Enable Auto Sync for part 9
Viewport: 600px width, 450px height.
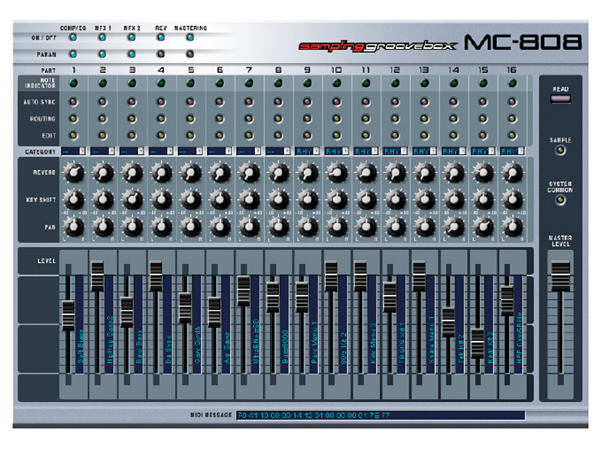[307, 102]
